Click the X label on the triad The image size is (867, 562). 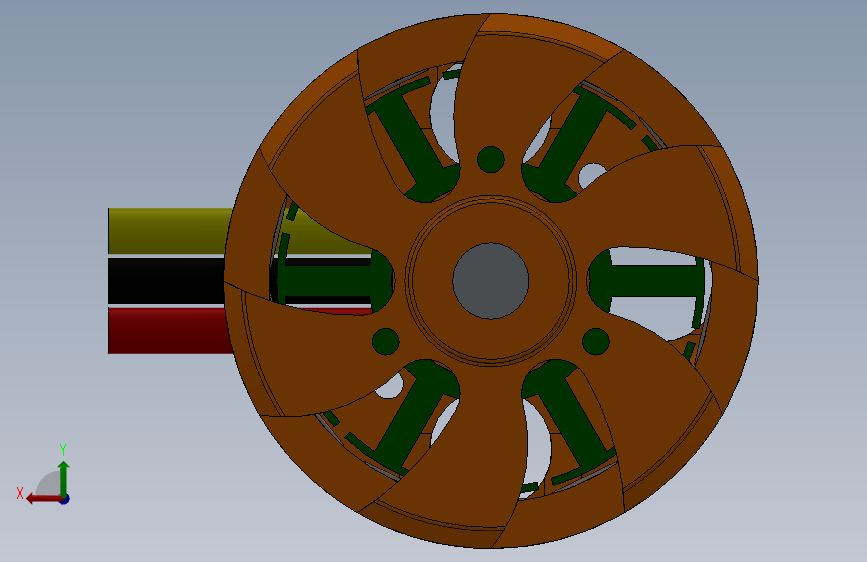click(20, 493)
